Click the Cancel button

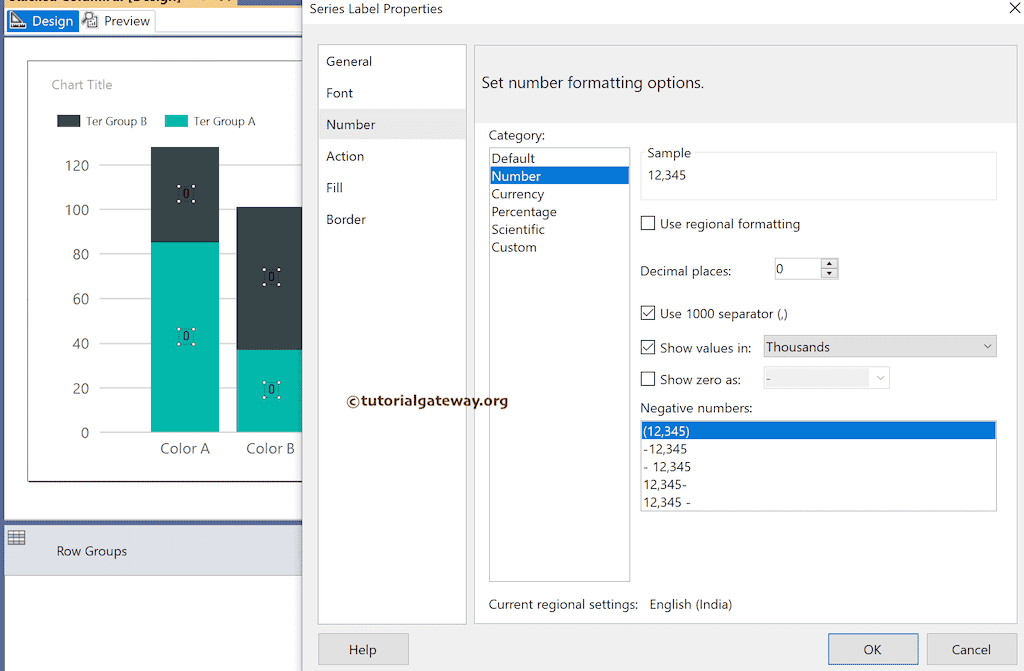(x=971, y=648)
